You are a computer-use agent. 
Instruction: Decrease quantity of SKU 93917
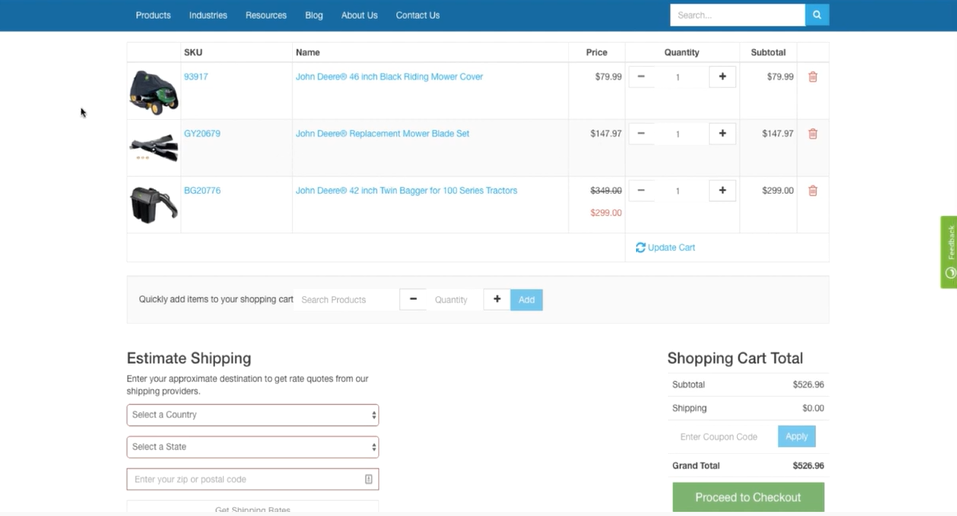[641, 77]
